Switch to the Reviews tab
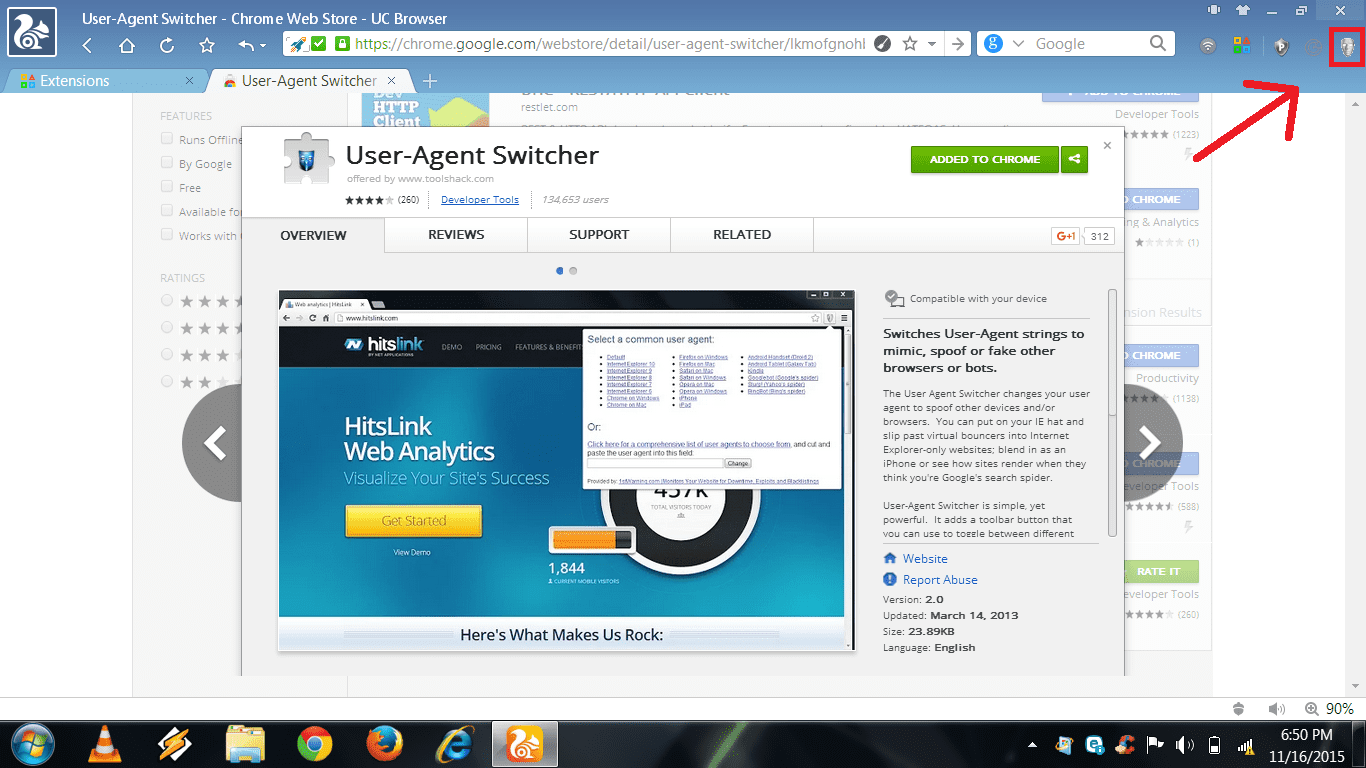Viewport: 1366px width, 768px height. pos(456,235)
